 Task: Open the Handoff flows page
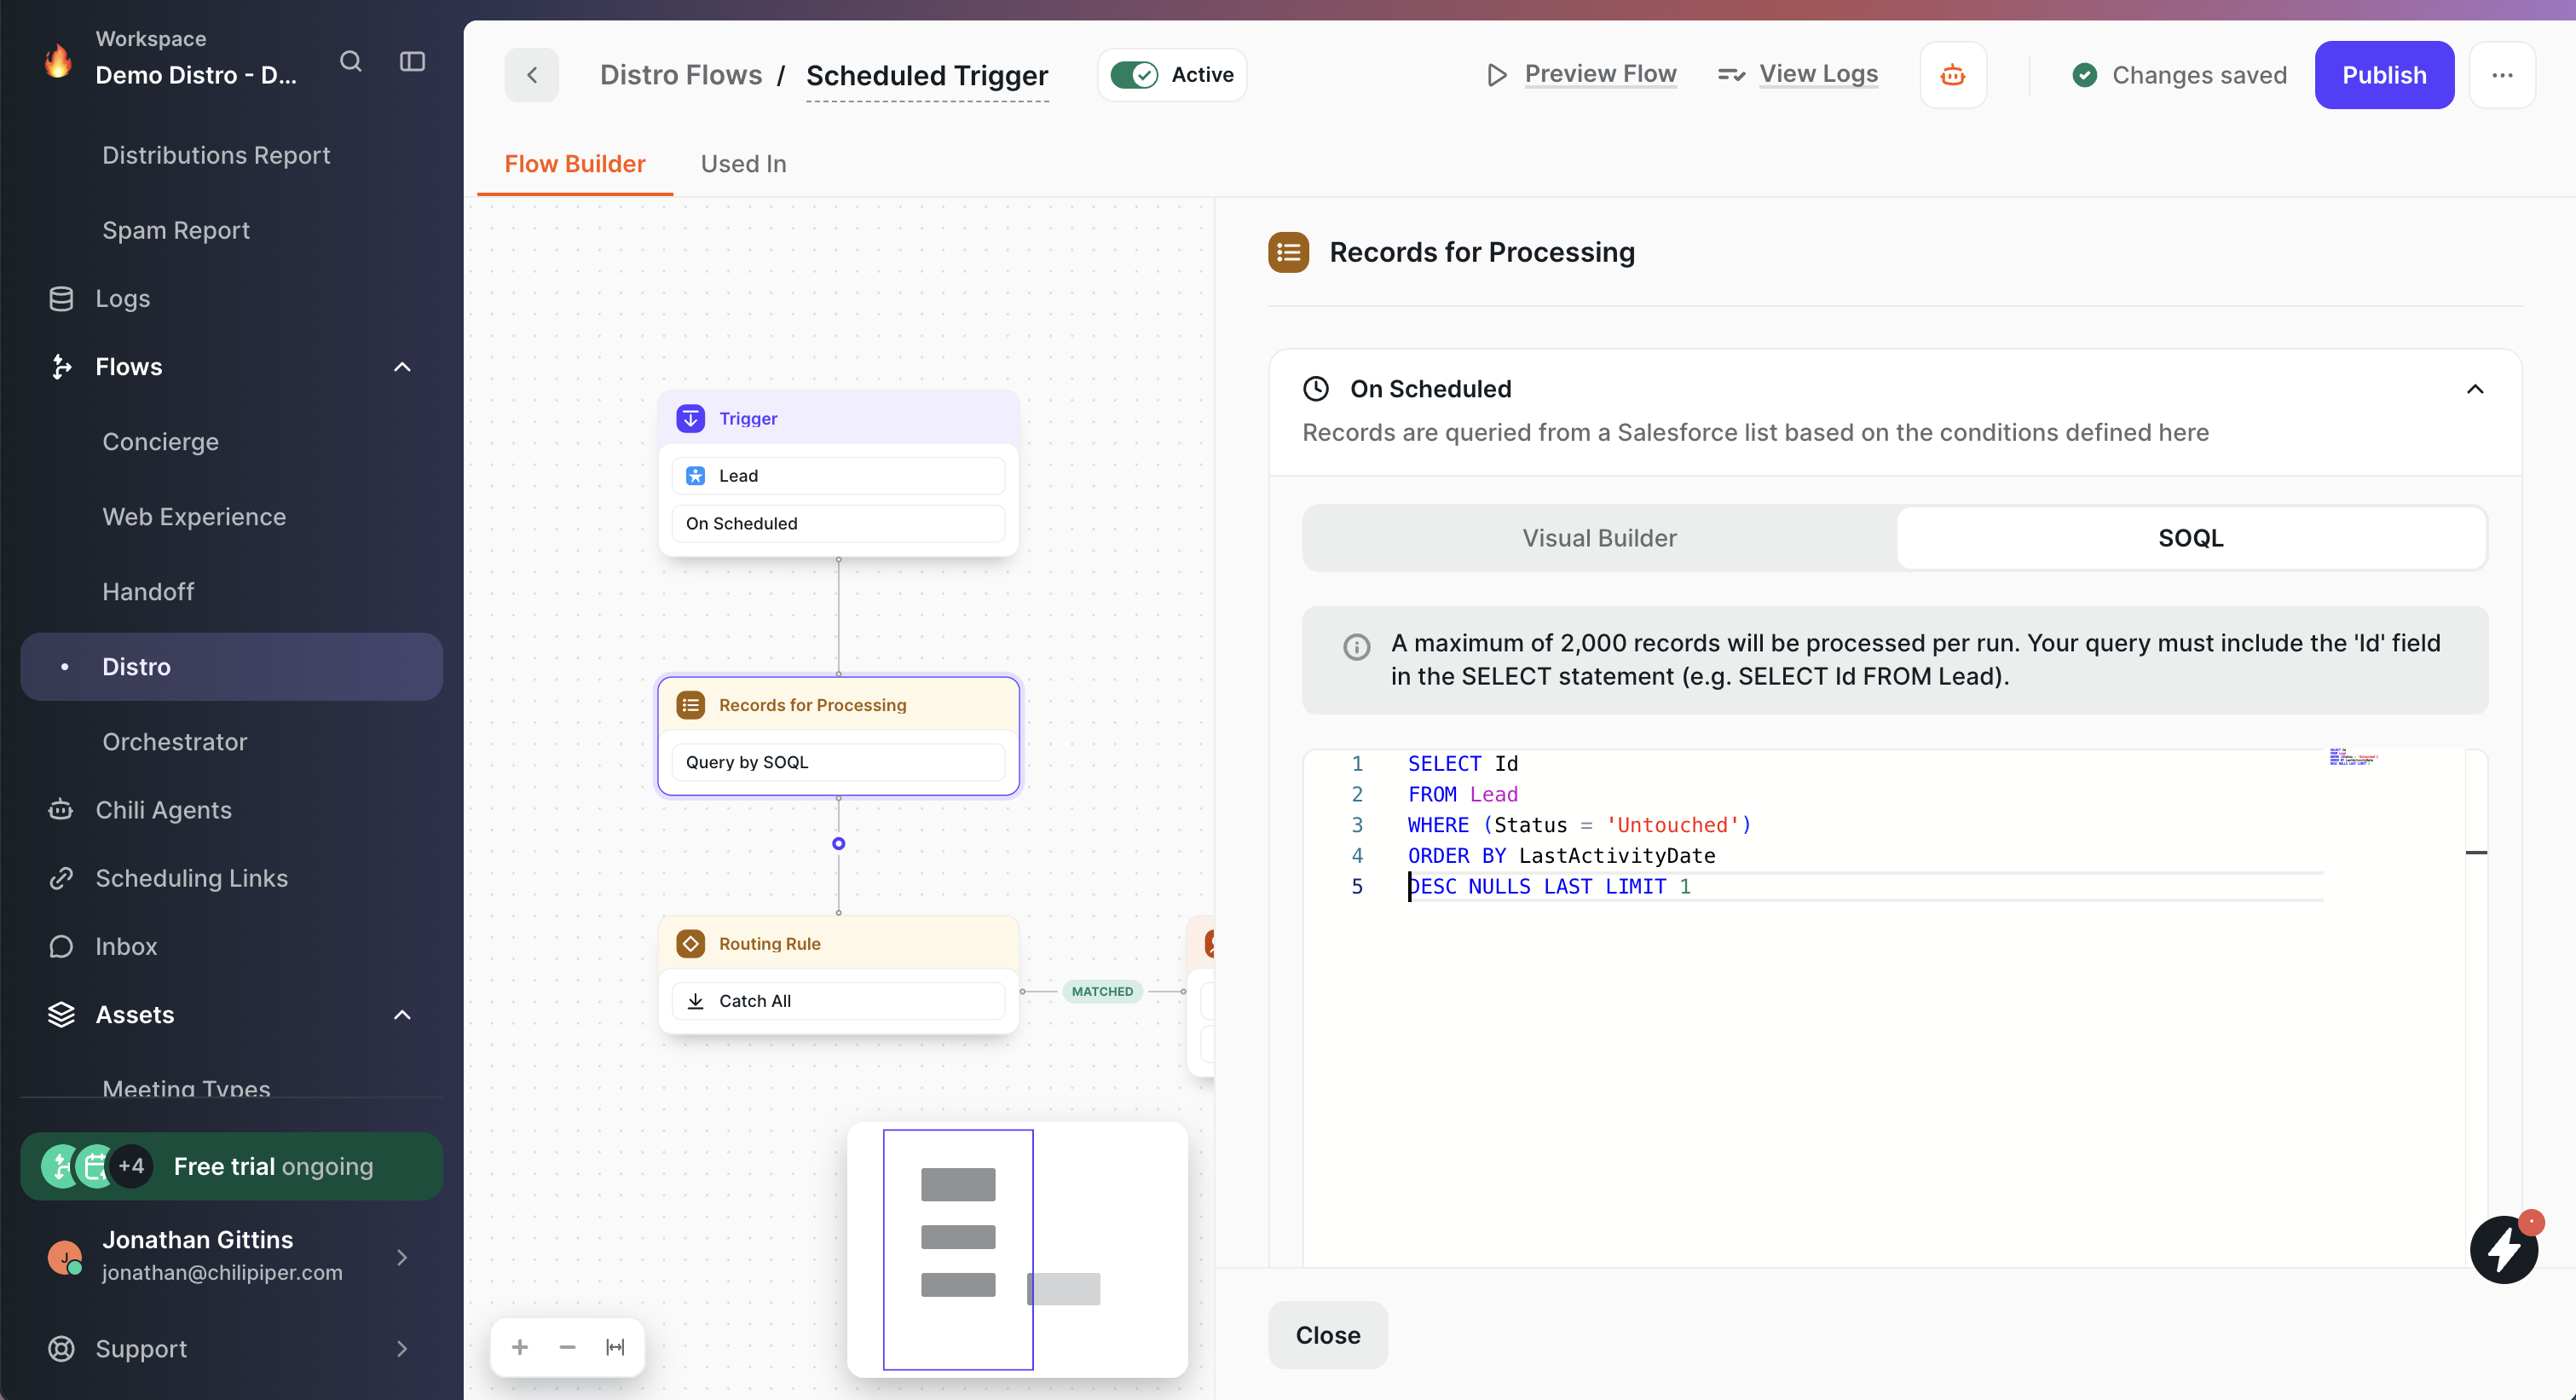pyautogui.click(x=148, y=592)
